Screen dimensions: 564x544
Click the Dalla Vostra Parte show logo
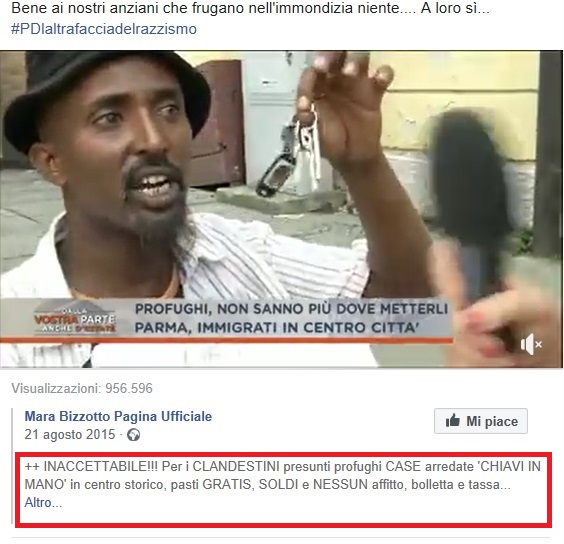[x=75, y=319]
